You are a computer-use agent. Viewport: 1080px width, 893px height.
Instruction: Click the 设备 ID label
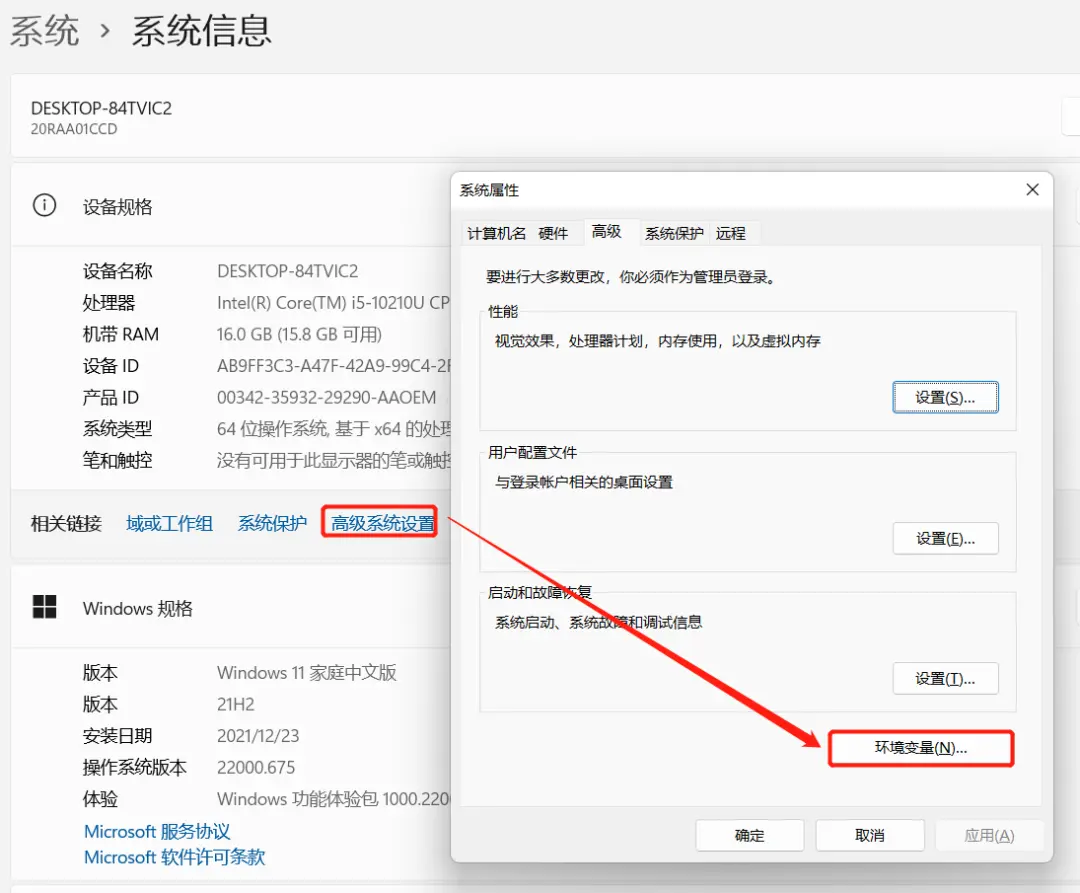(x=111, y=366)
